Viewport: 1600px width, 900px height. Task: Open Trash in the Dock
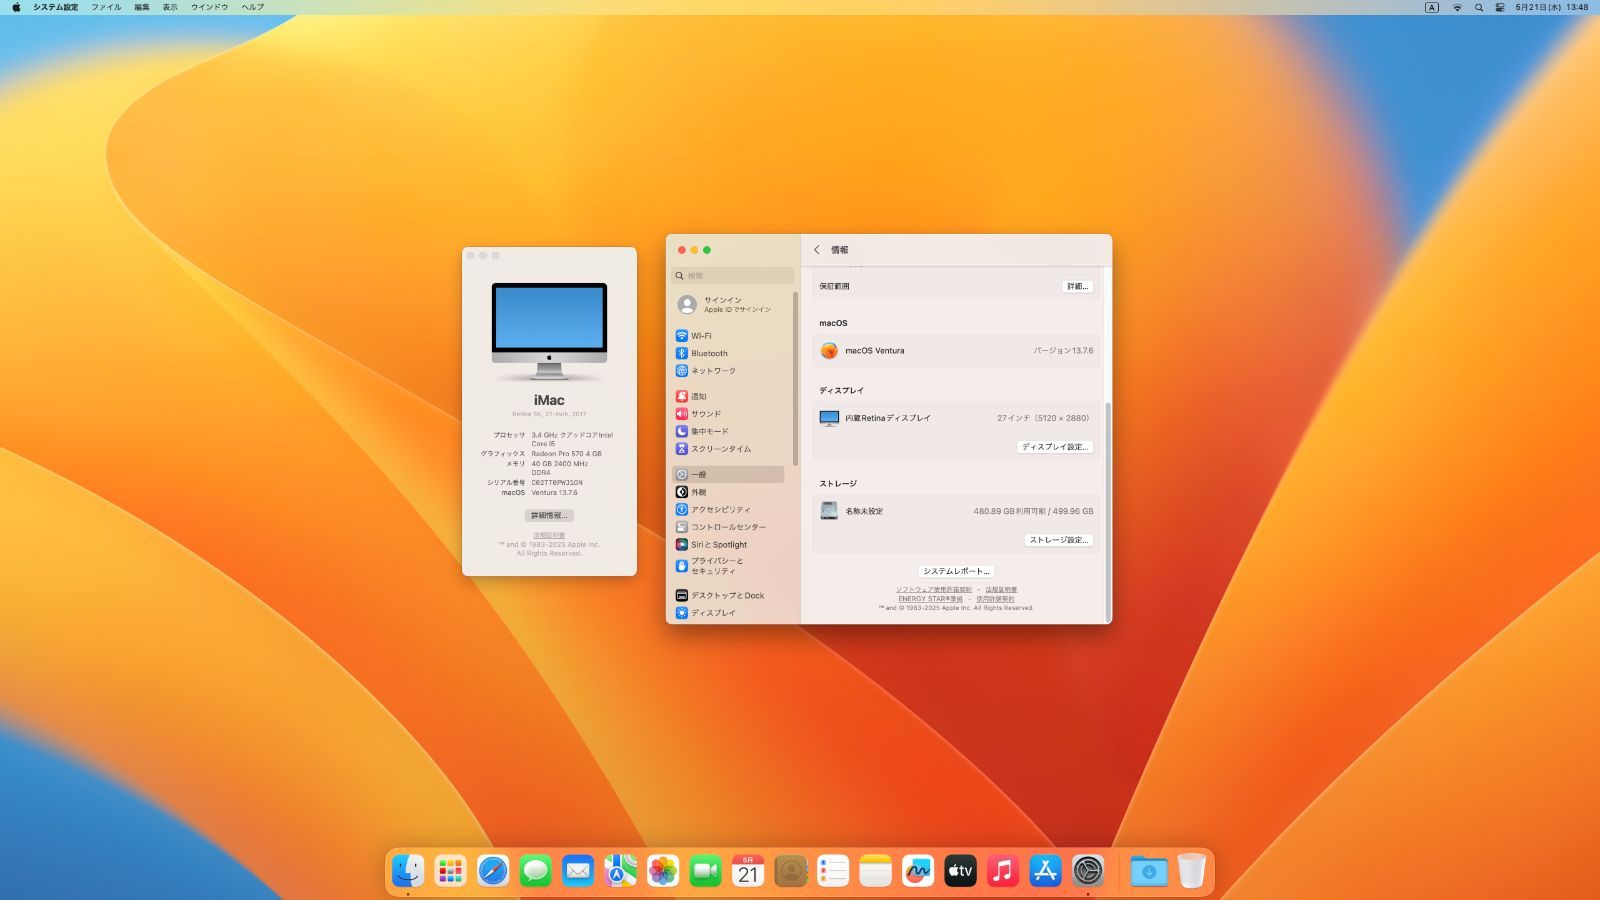pyautogui.click(x=1191, y=871)
